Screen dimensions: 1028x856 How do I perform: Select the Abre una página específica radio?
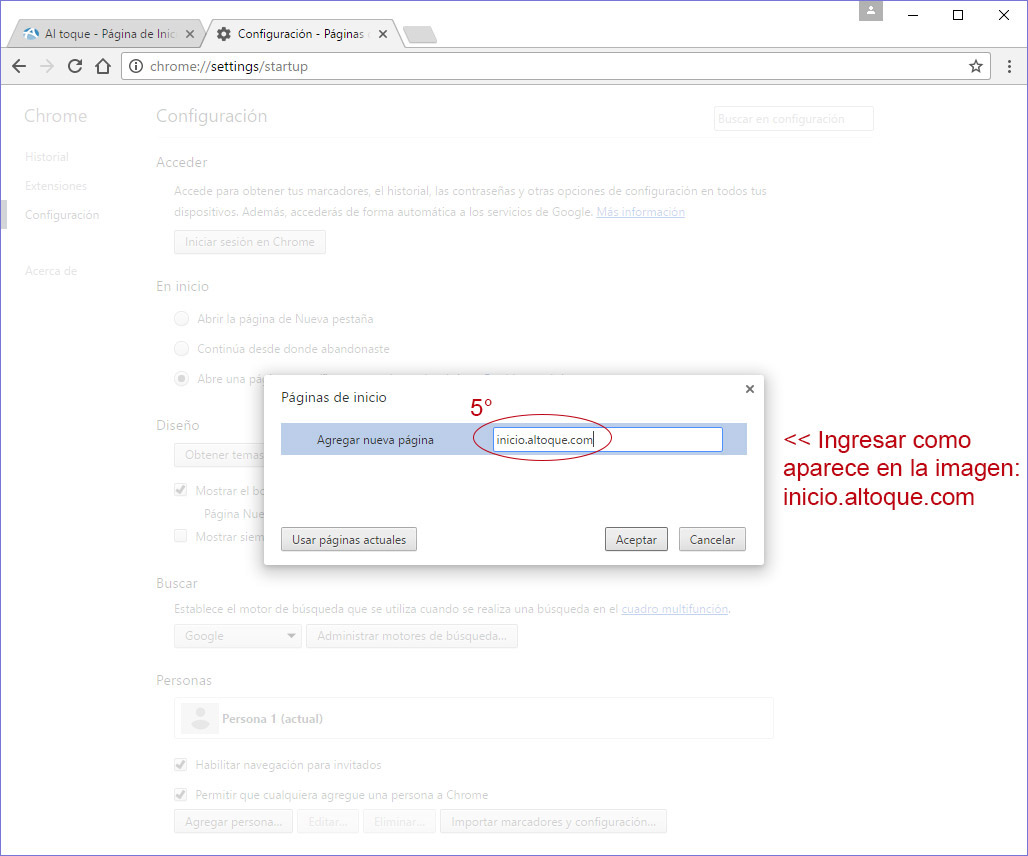[x=182, y=379]
